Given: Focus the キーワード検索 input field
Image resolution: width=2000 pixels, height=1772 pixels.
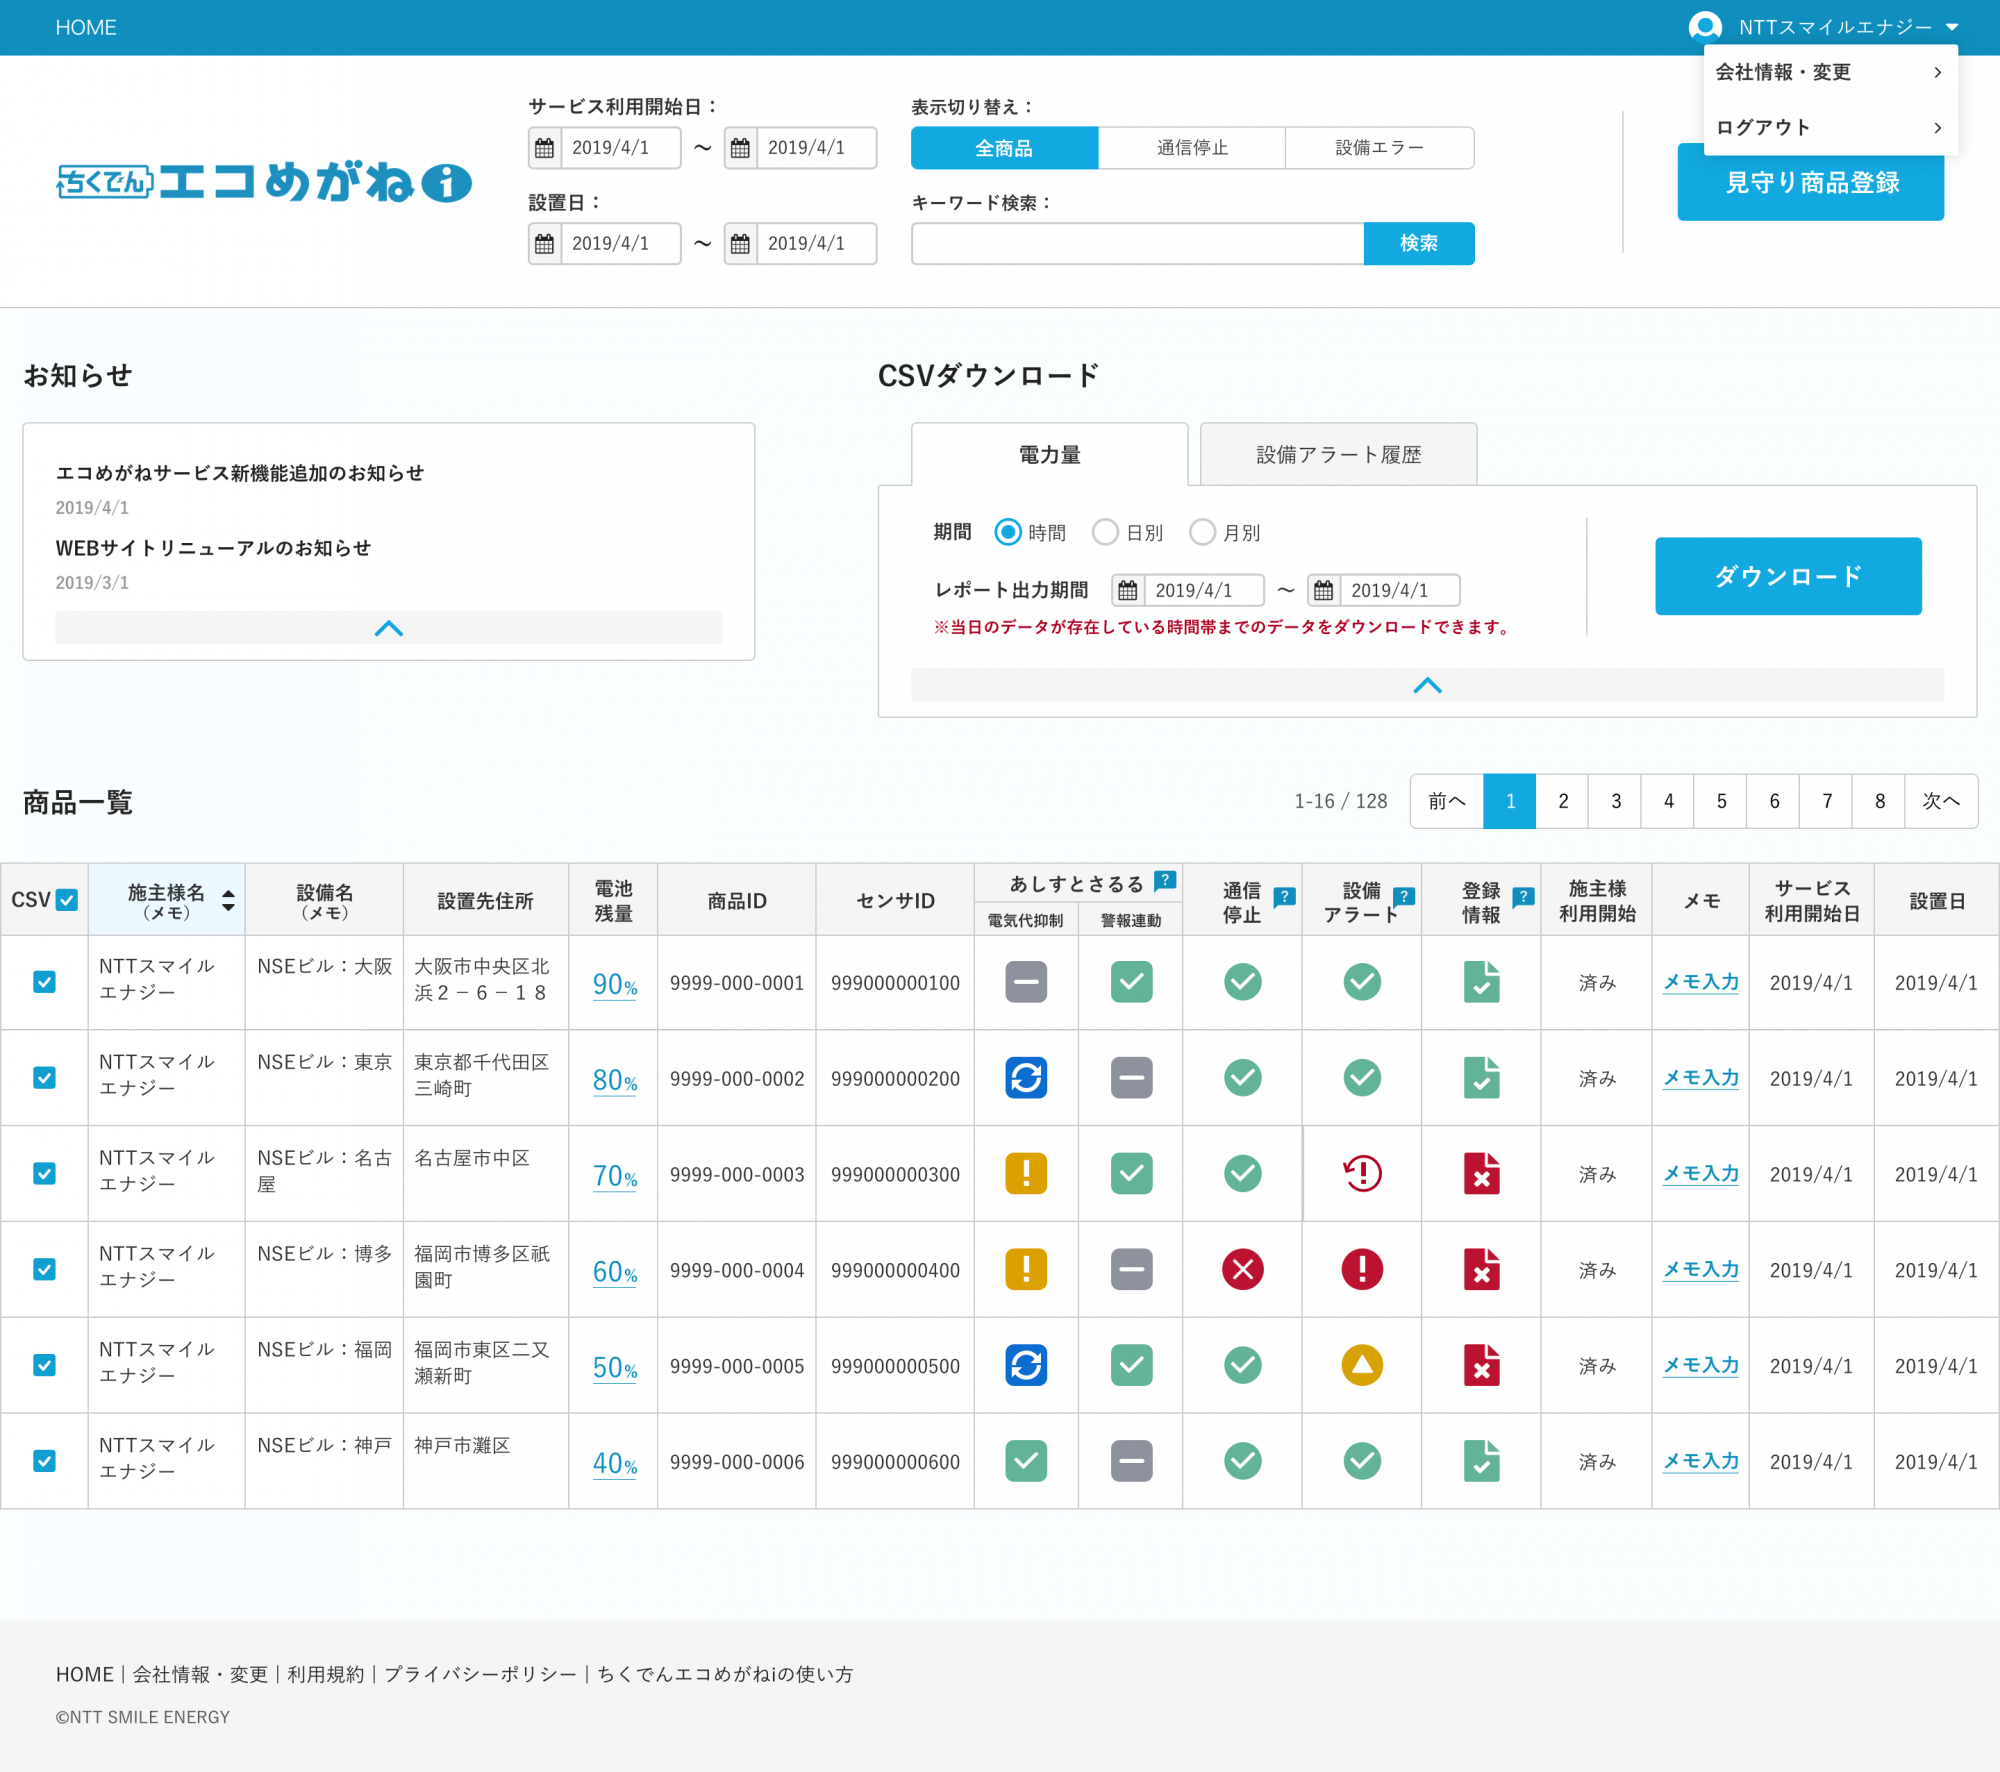Looking at the screenshot, I should 1138,243.
